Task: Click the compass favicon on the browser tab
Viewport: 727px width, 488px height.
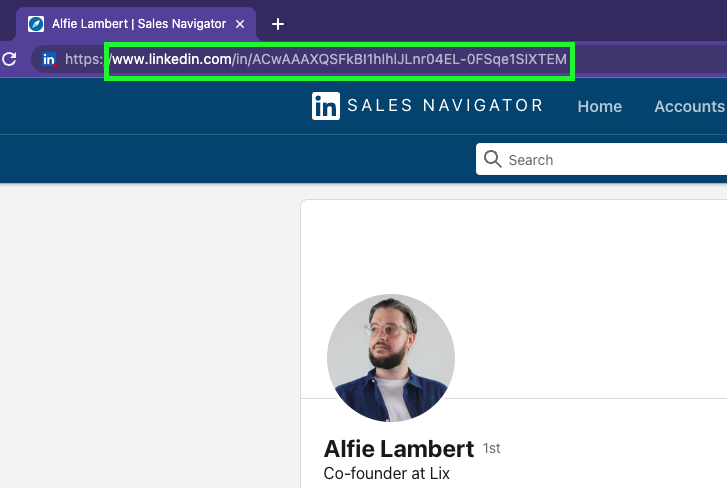Action: click(36, 23)
